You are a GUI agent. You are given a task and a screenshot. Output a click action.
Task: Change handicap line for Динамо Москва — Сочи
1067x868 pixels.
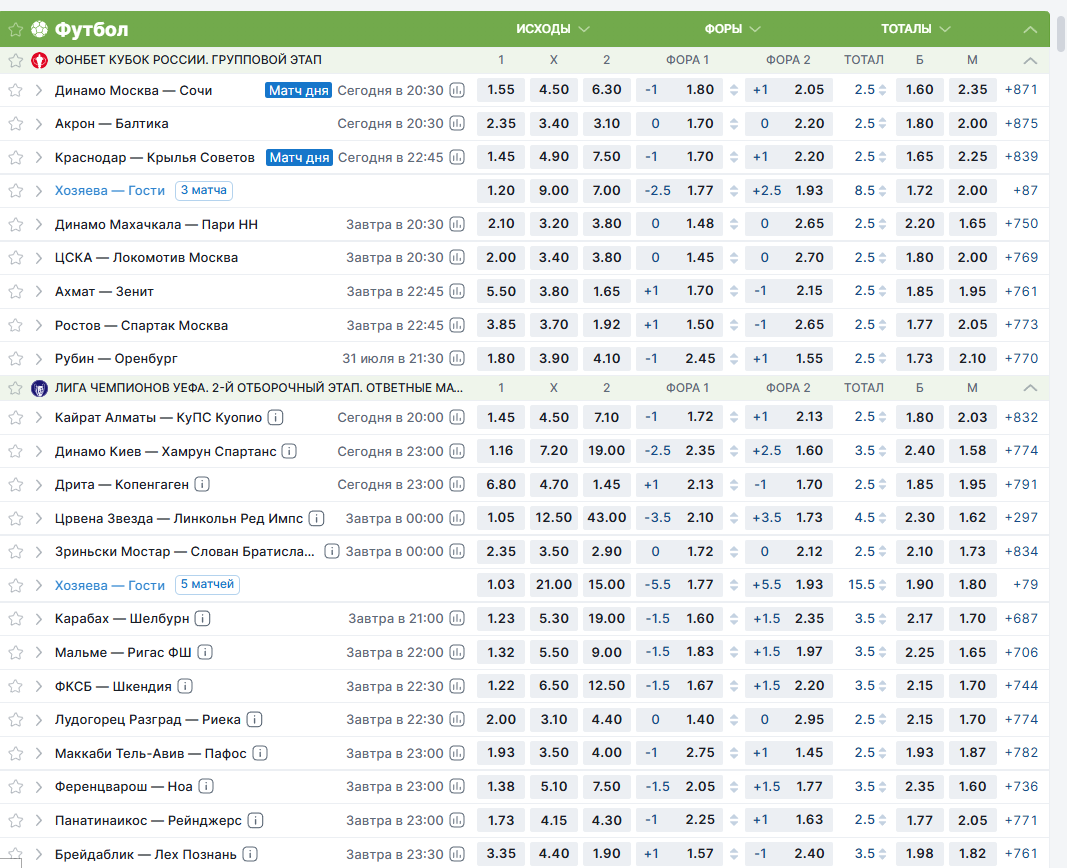(x=734, y=90)
